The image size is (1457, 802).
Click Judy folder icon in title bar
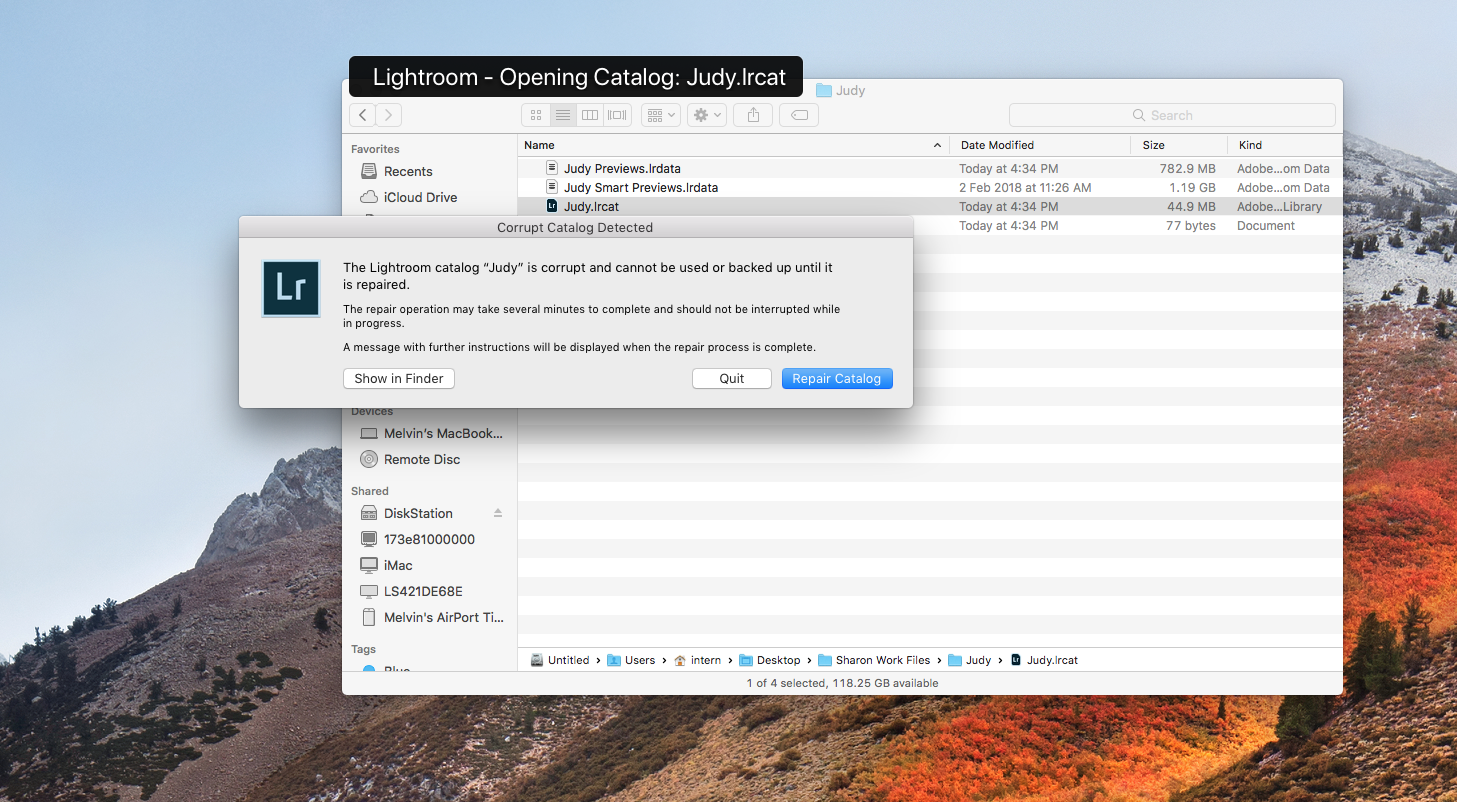pyautogui.click(x=824, y=90)
